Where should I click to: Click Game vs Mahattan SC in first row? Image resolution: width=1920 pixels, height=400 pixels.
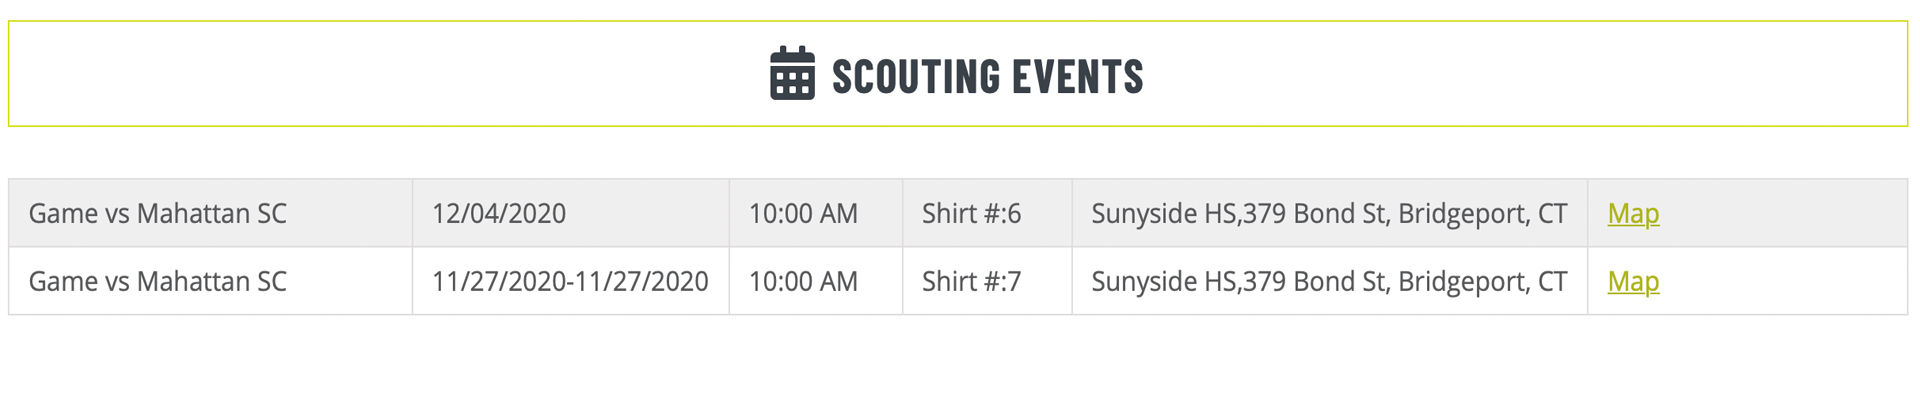click(x=157, y=213)
